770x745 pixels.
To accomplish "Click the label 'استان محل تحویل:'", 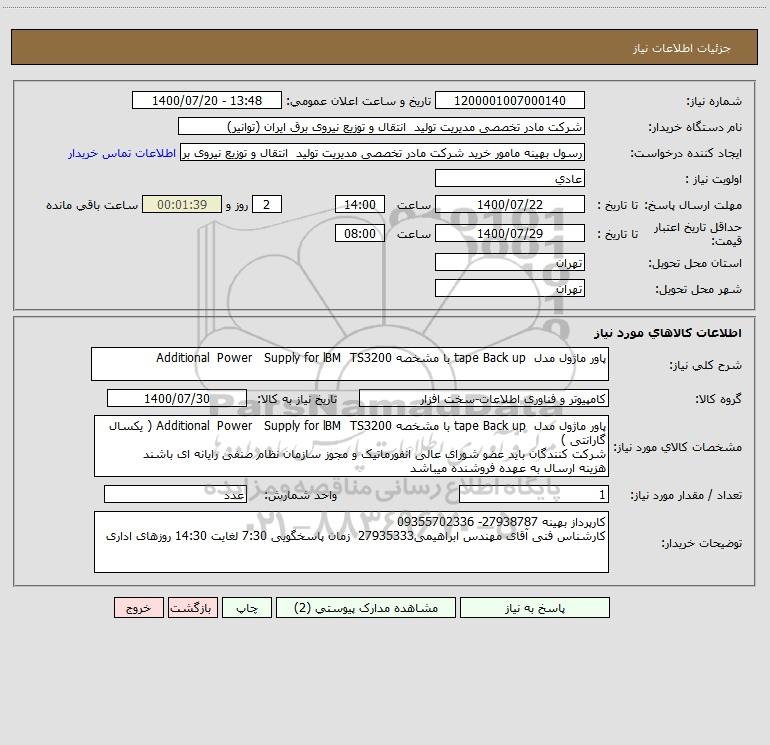I will pos(695,263).
